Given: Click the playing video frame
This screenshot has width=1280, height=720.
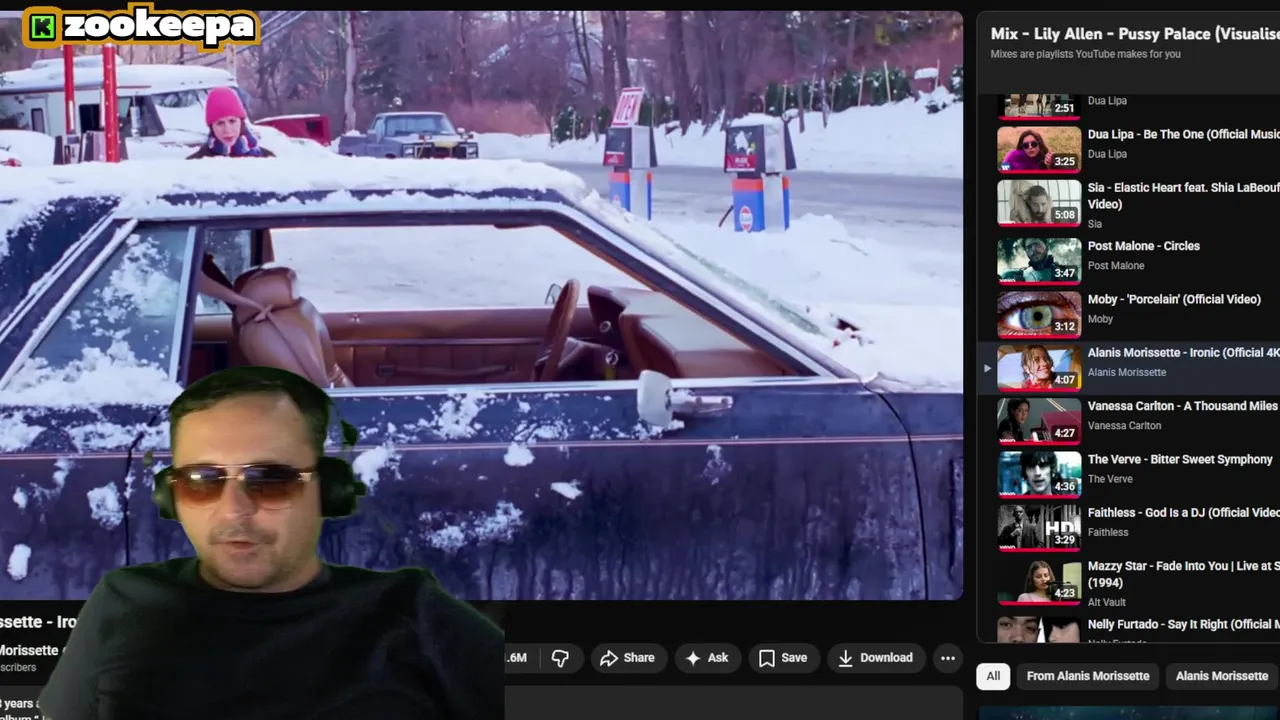Looking at the screenshot, I should [481, 305].
